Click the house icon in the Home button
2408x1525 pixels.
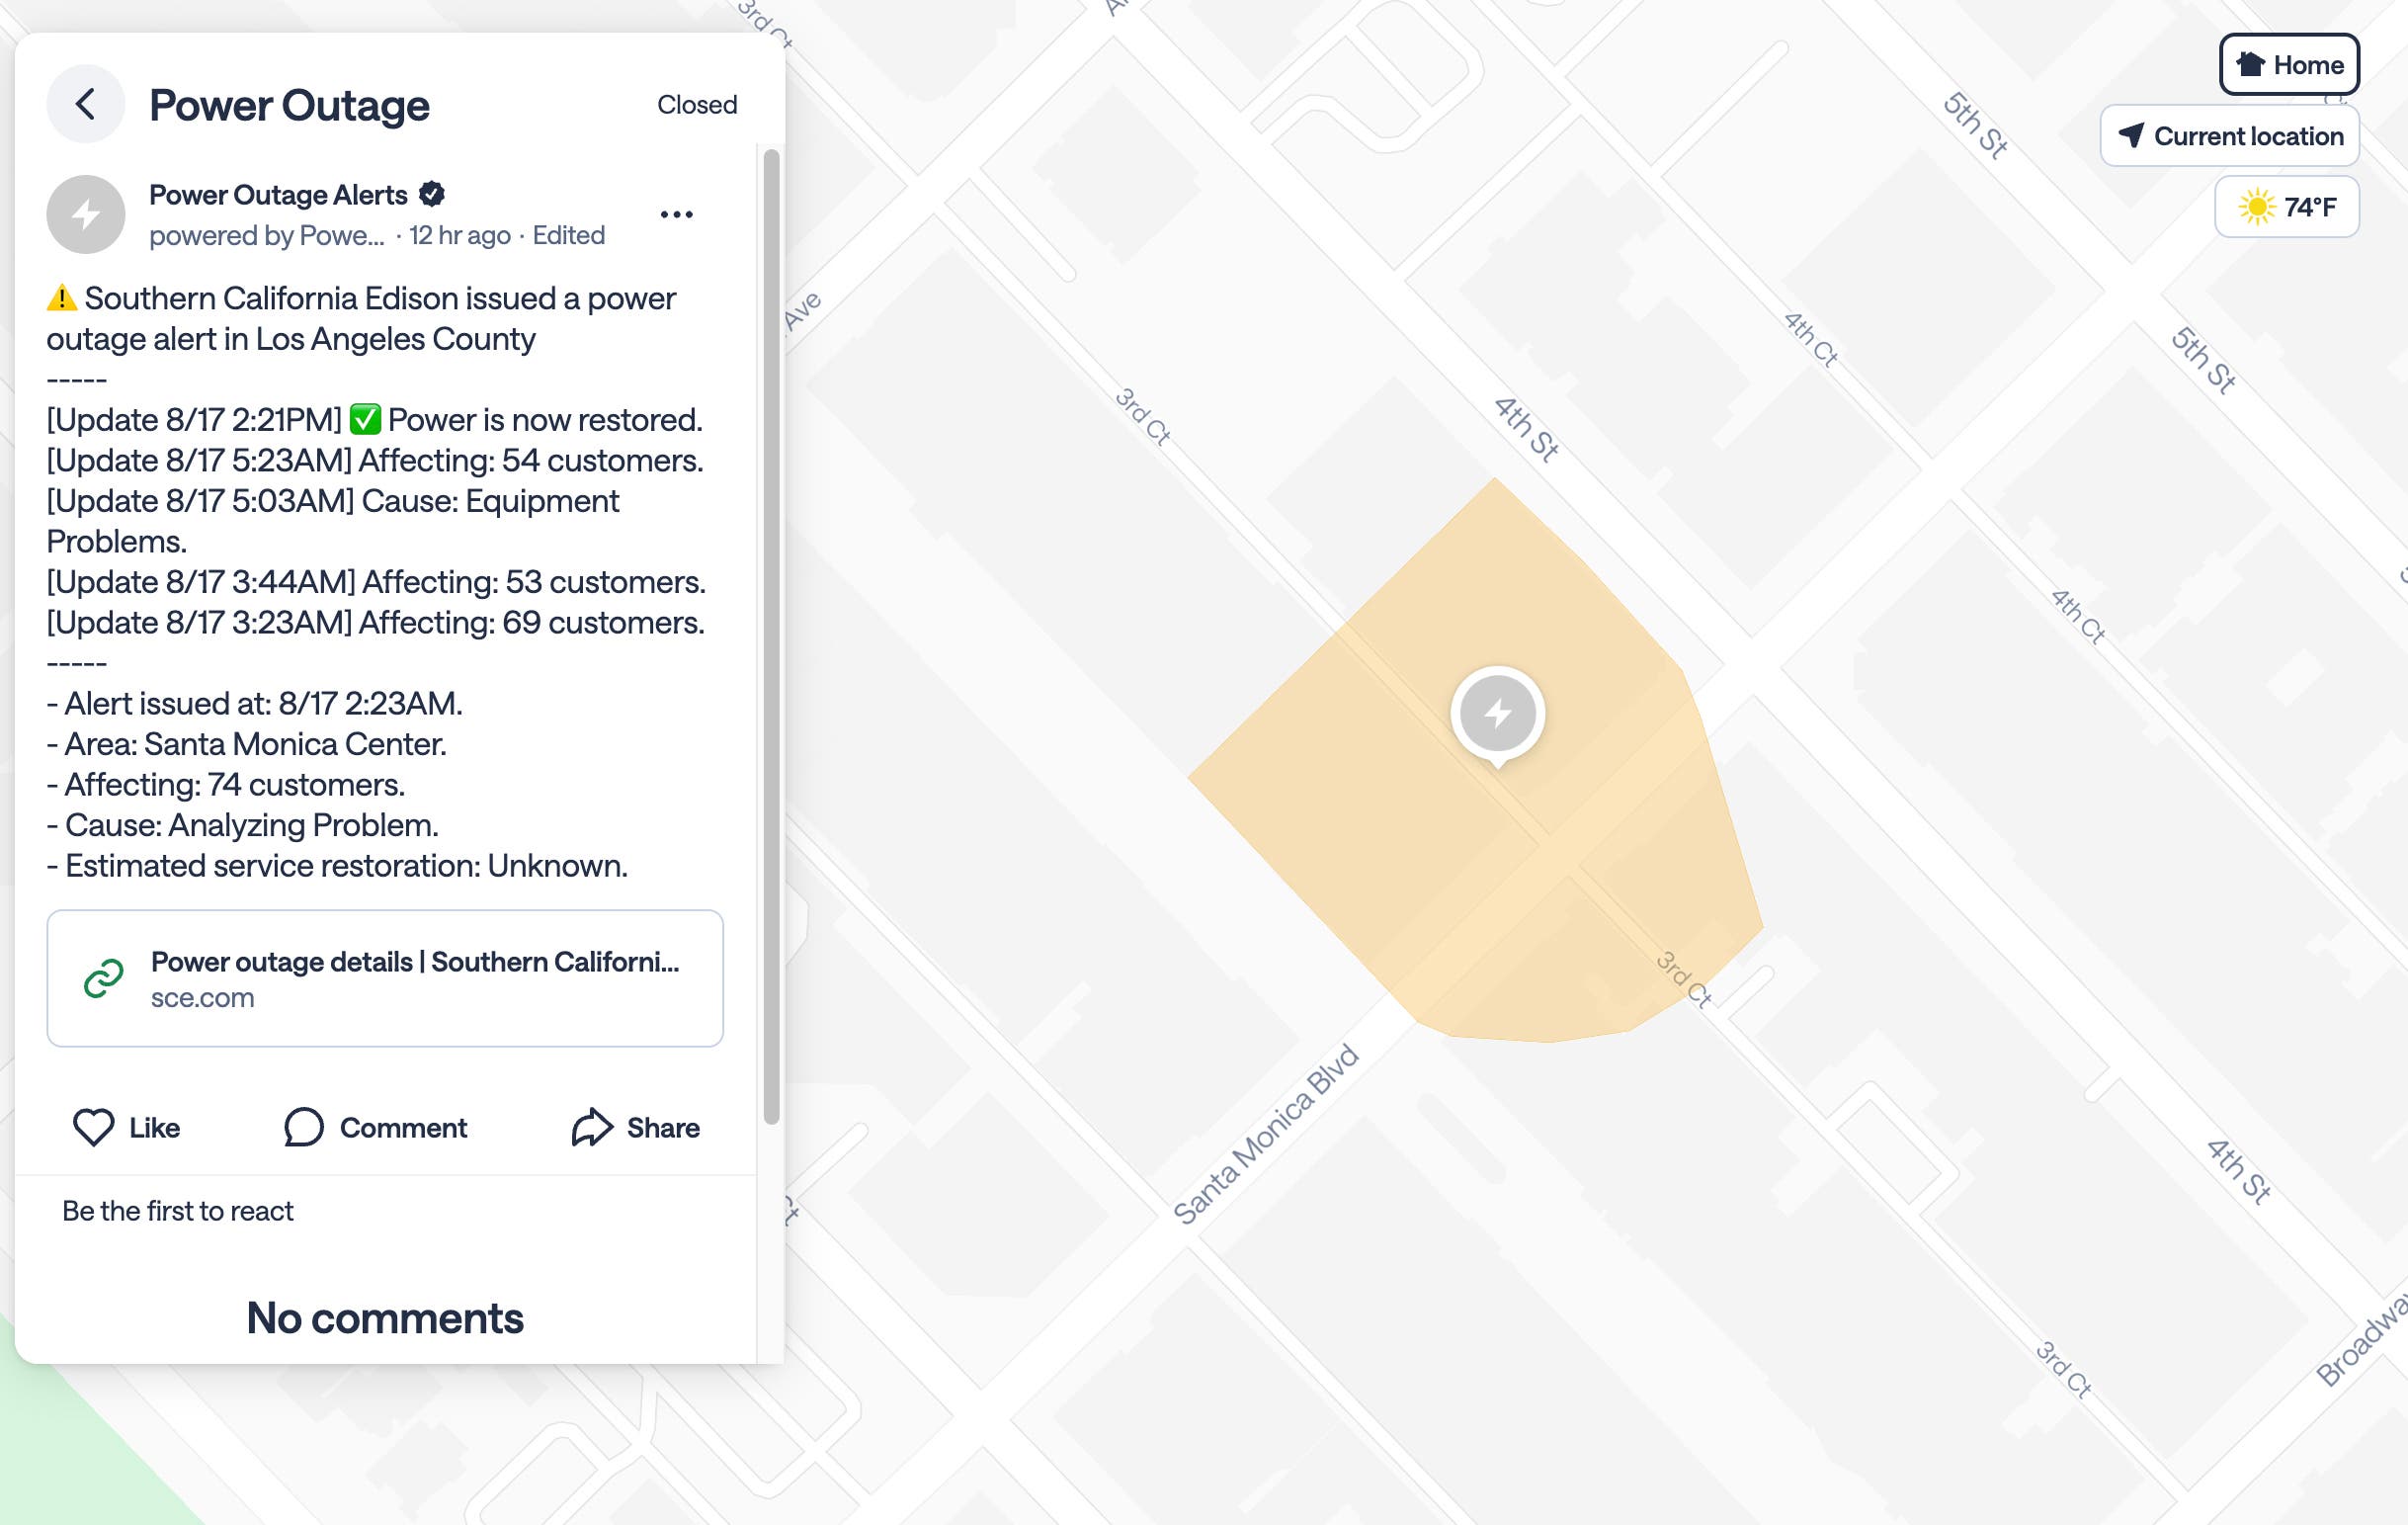point(2250,65)
